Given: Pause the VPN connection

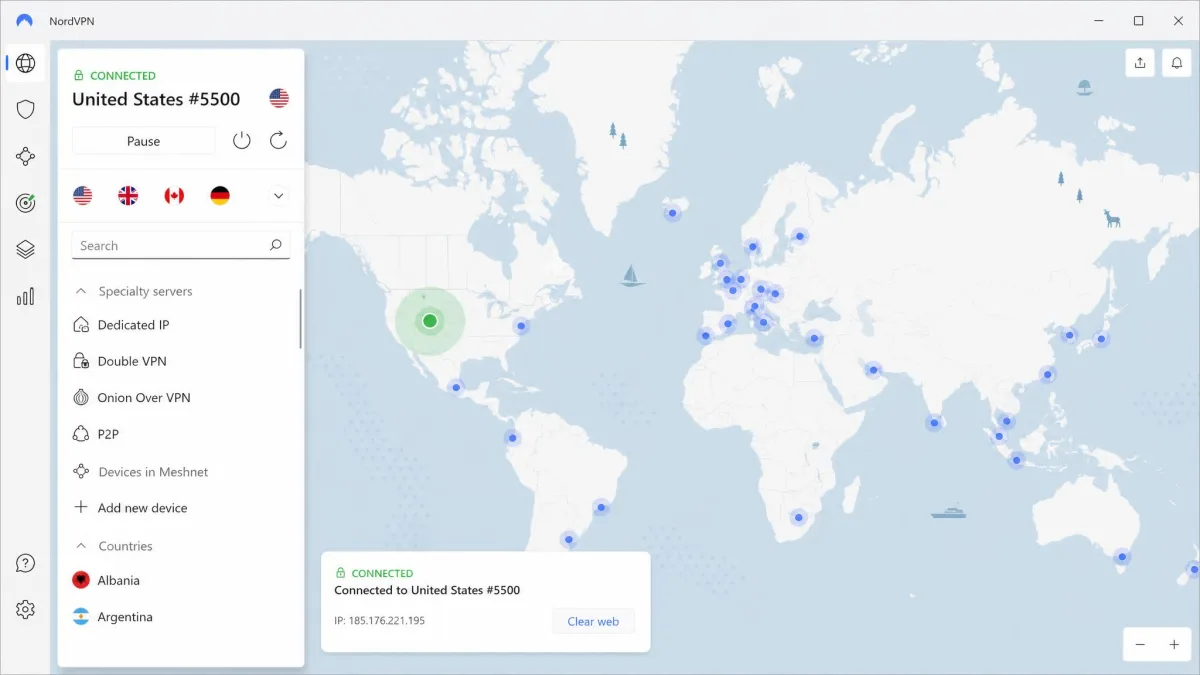Looking at the screenshot, I should [x=144, y=141].
